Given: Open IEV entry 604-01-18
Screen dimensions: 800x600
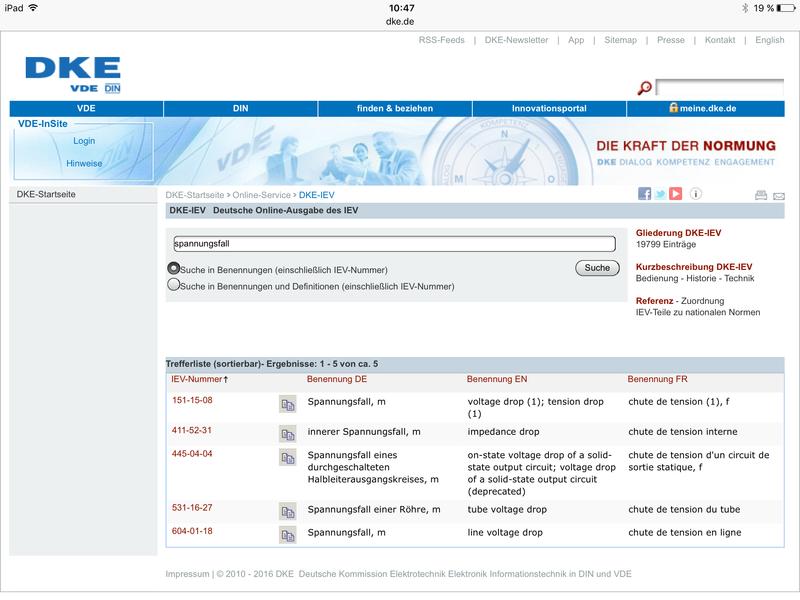Looking at the screenshot, I should (192, 532).
